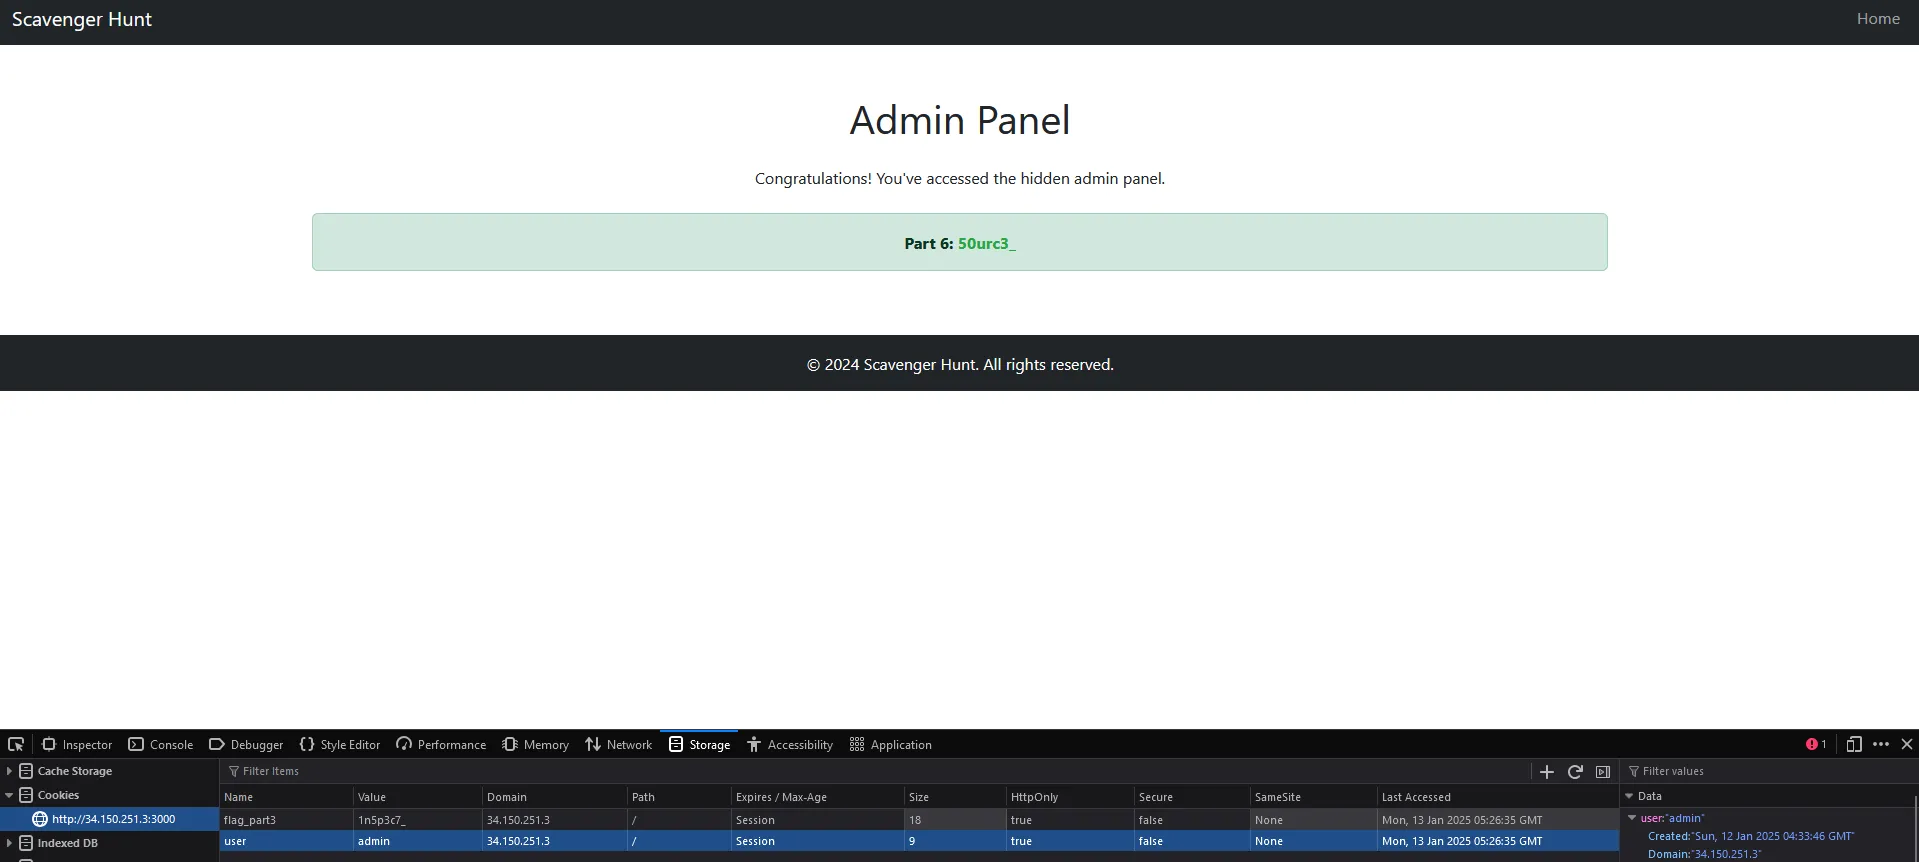Refresh the storage items list
Screen dimensions: 1919x862
(x=1575, y=771)
